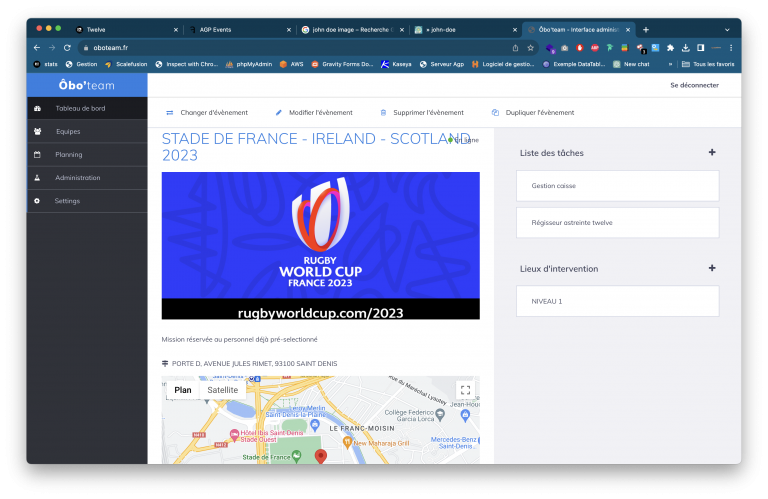Viewport: 768px width, 499px height.
Task: Toggle the browser side panel icon
Action: (700, 48)
